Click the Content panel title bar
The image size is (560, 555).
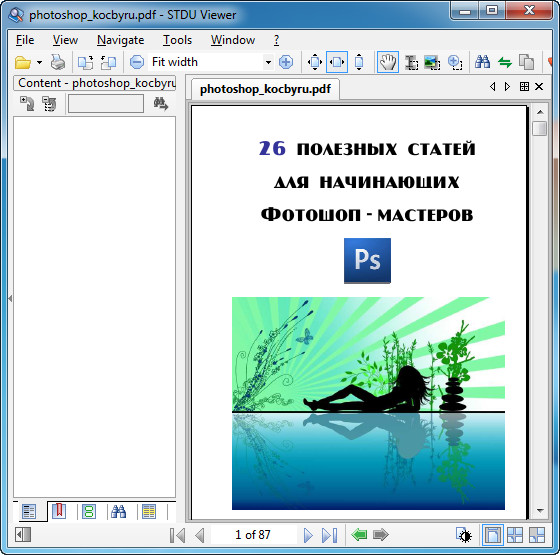pyautogui.click(x=95, y=83)
